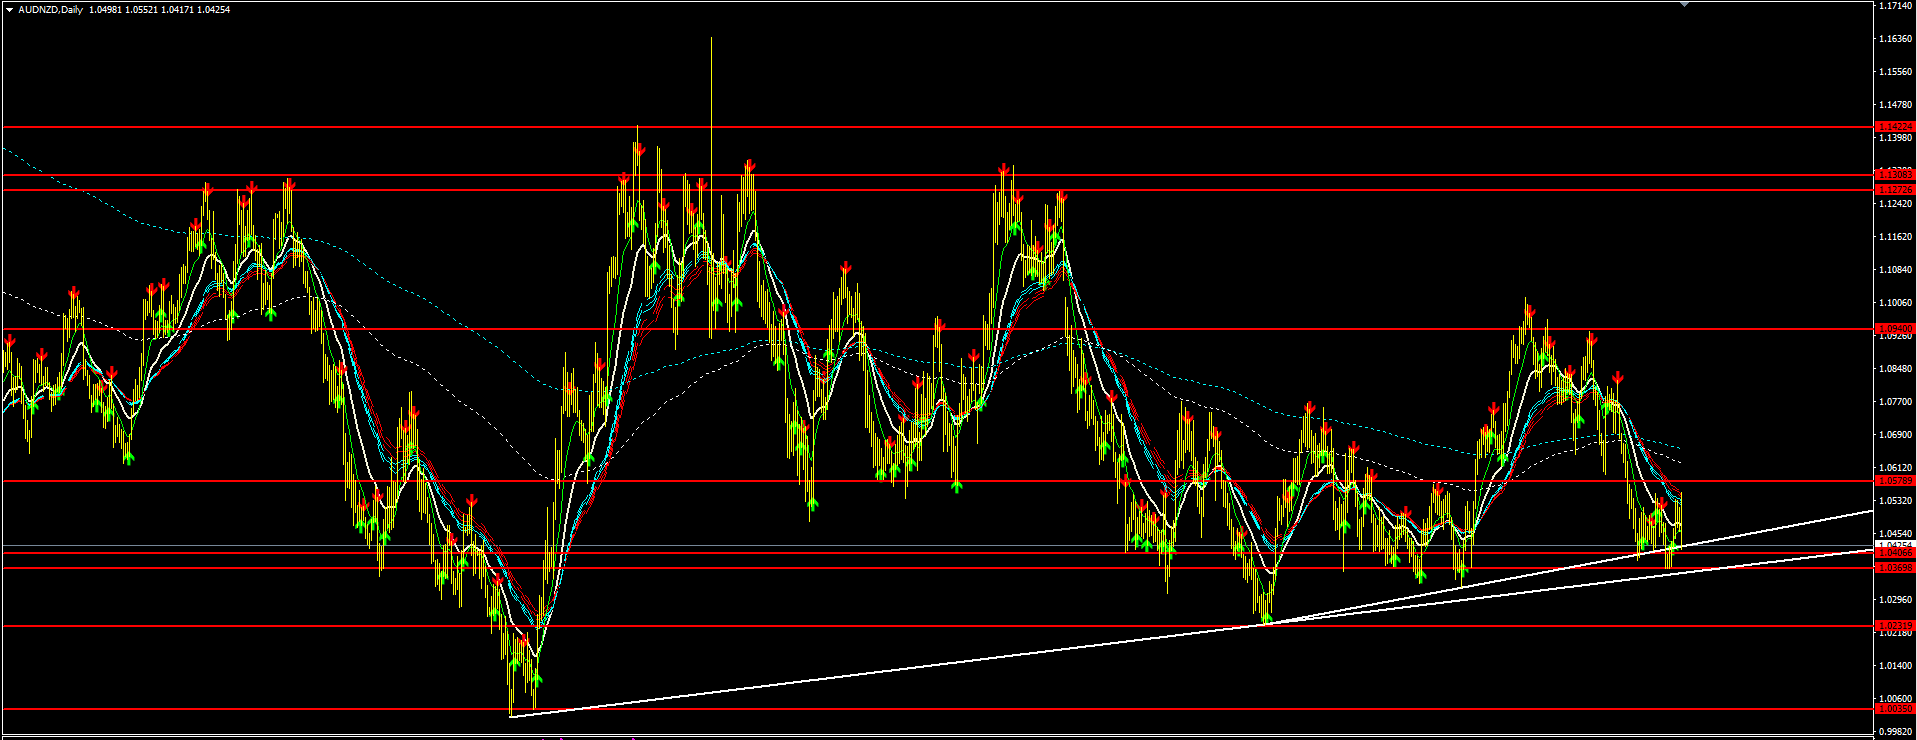Select the red level label 1.12726
This screenshot has height=740, width=1917.
point(1895,190)
